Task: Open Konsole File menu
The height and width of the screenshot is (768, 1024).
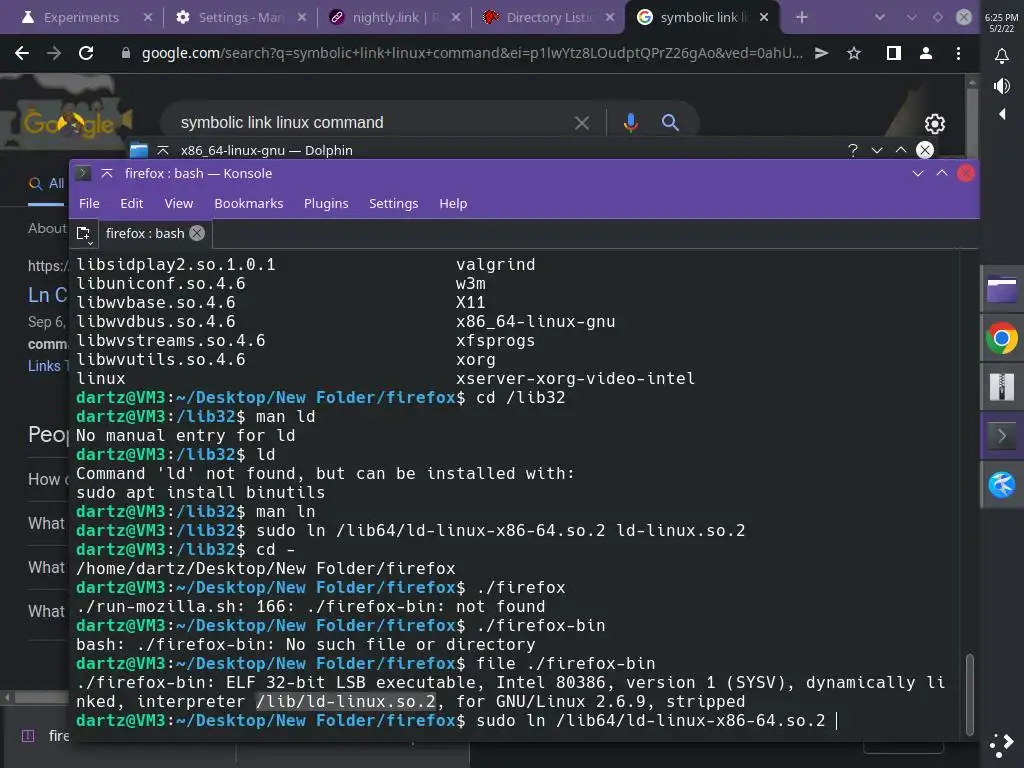Action: [89, 203]
